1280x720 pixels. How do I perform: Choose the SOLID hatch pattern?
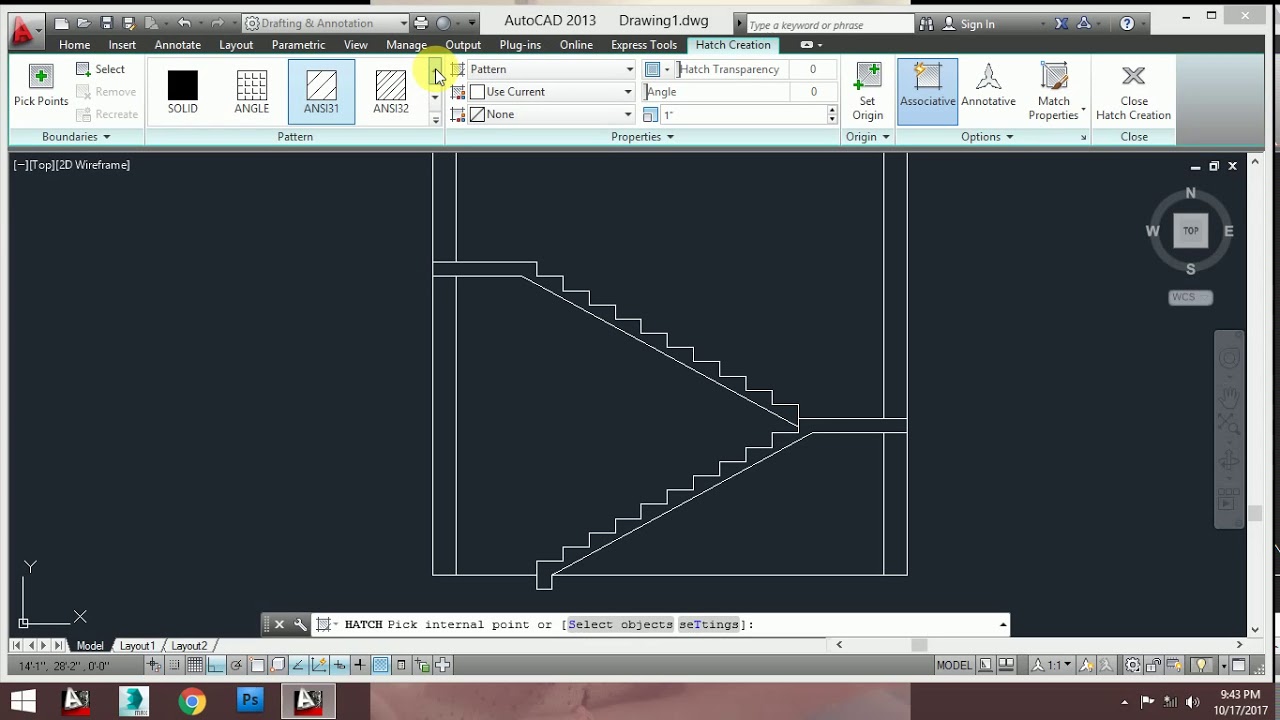182,91
